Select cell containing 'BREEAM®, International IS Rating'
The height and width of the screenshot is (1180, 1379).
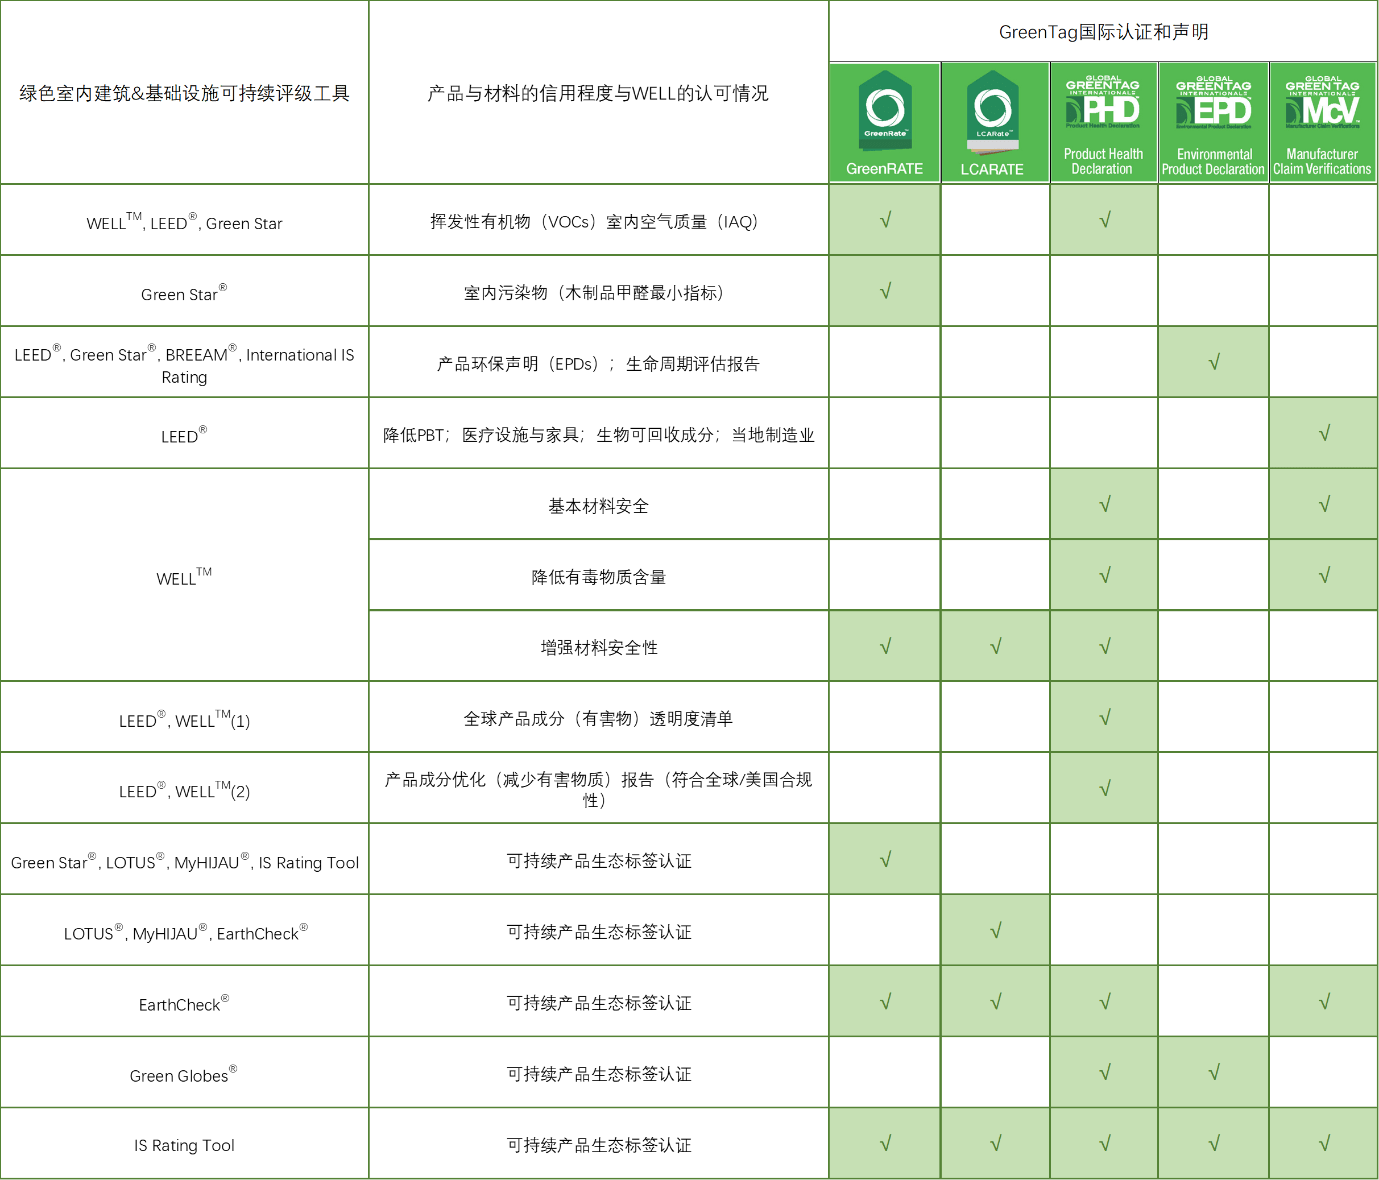(x=185, y=364)
